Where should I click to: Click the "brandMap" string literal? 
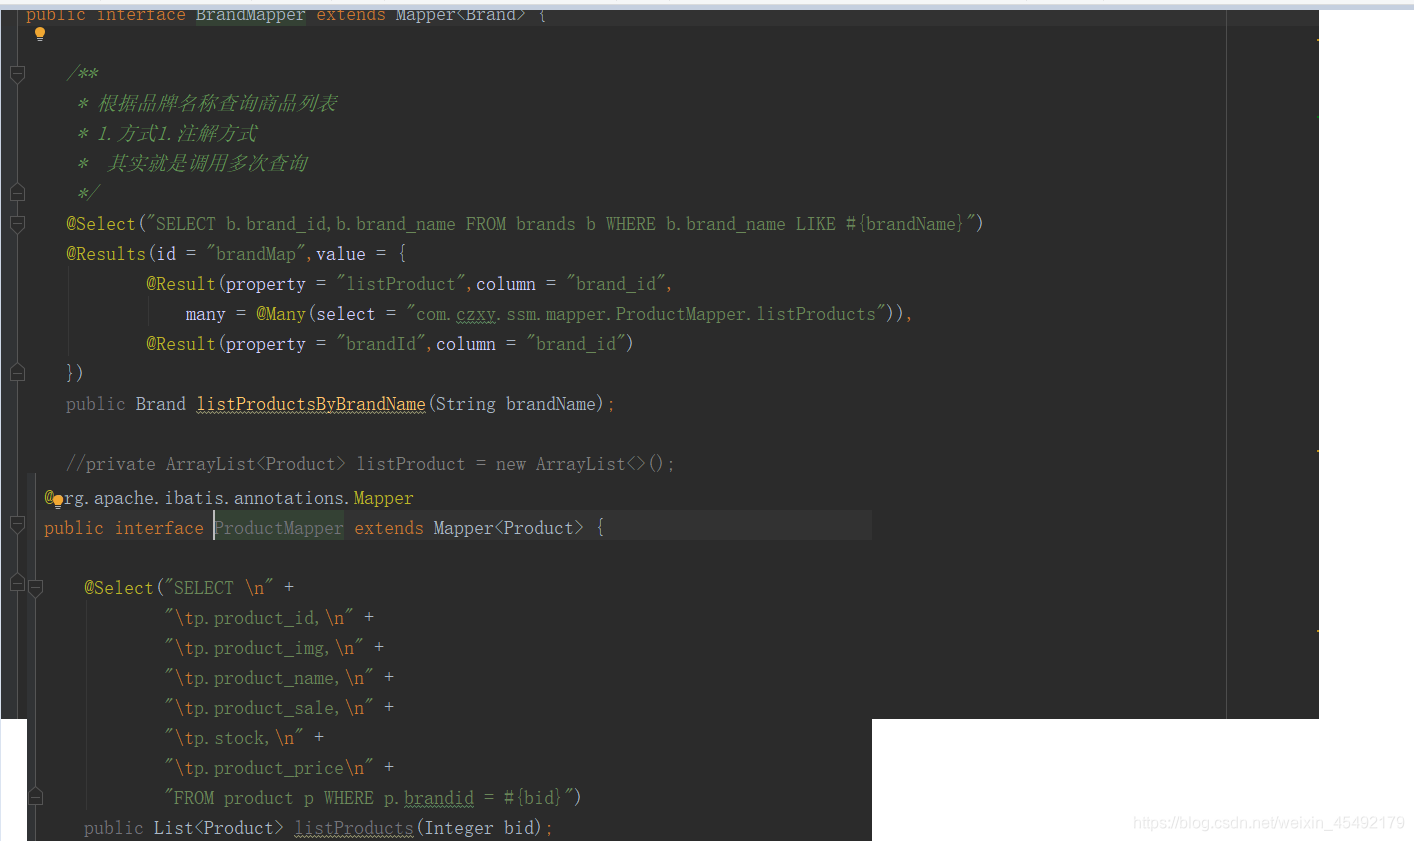[x=256, y=254]
